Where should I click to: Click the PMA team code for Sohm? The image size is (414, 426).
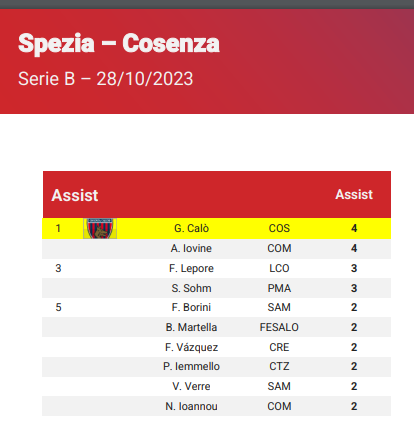[x=279, y=288]
